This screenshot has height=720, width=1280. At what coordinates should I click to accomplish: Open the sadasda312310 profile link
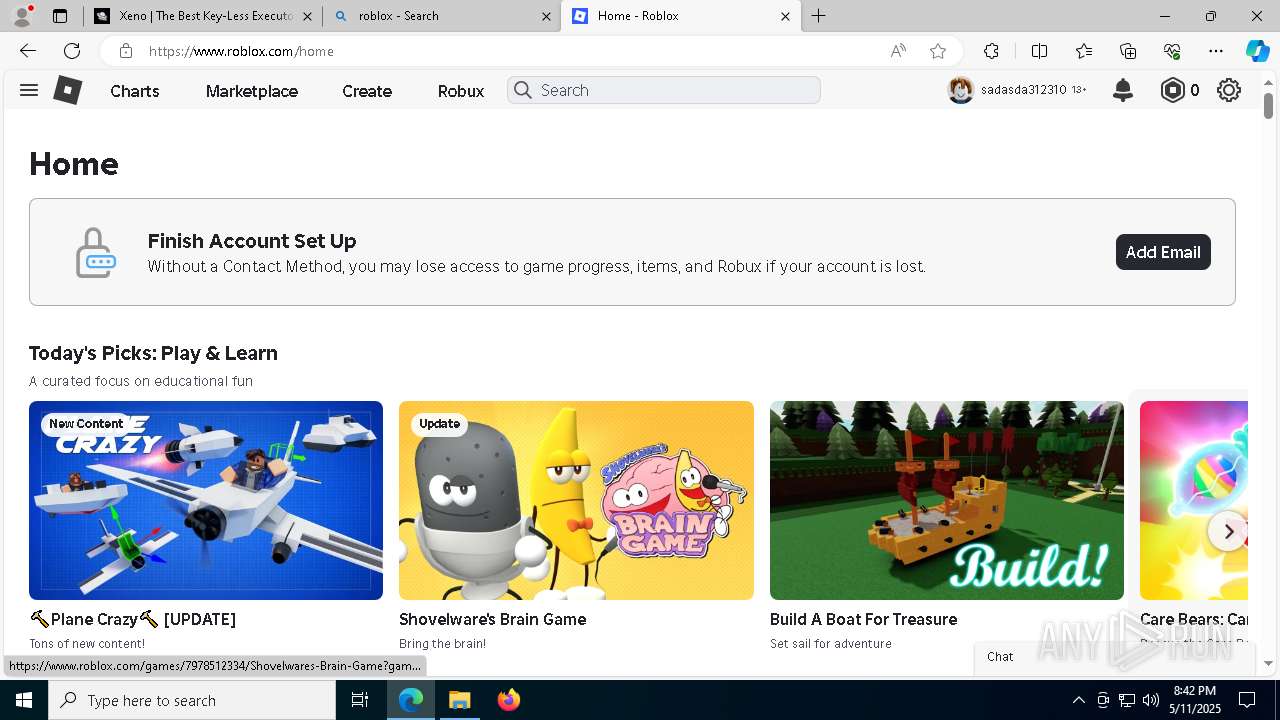1023,90
